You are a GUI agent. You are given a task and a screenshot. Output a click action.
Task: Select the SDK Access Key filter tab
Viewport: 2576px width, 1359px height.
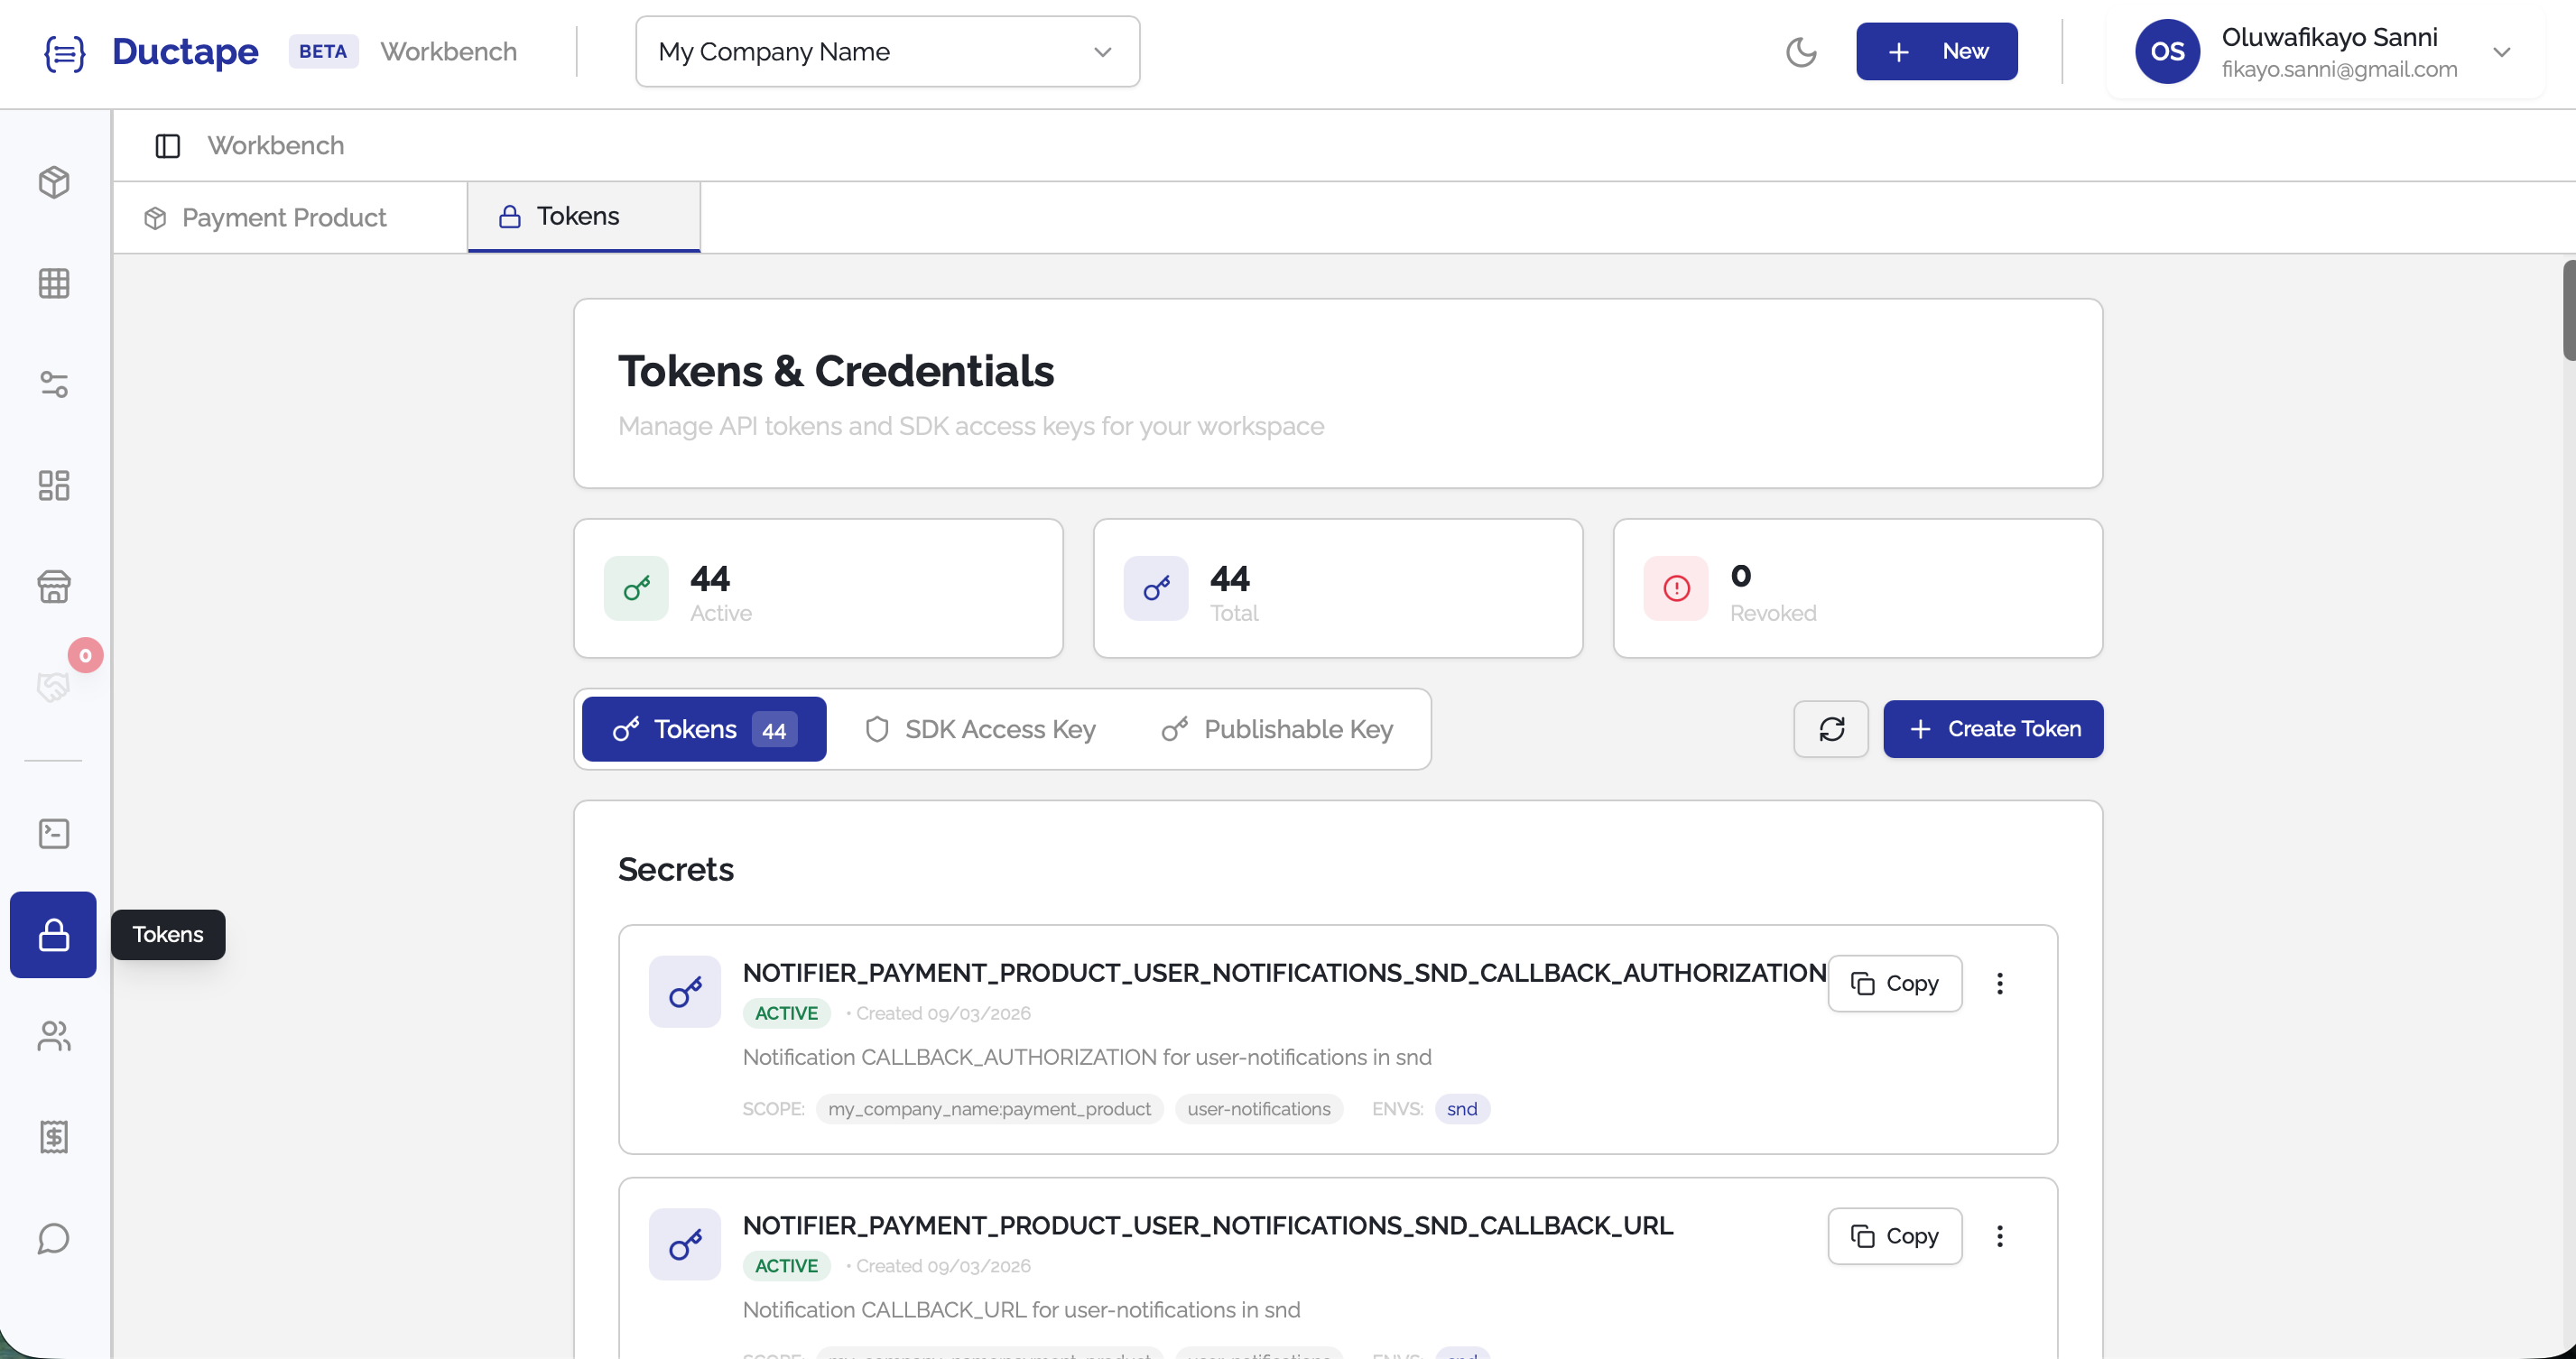[x=980, y=729]
